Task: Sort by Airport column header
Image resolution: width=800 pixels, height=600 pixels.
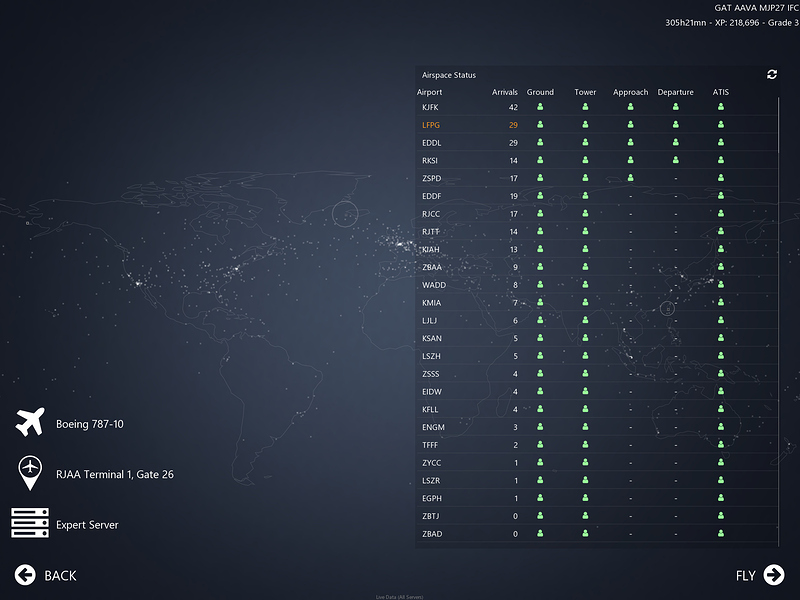Action: pos(430,92)
